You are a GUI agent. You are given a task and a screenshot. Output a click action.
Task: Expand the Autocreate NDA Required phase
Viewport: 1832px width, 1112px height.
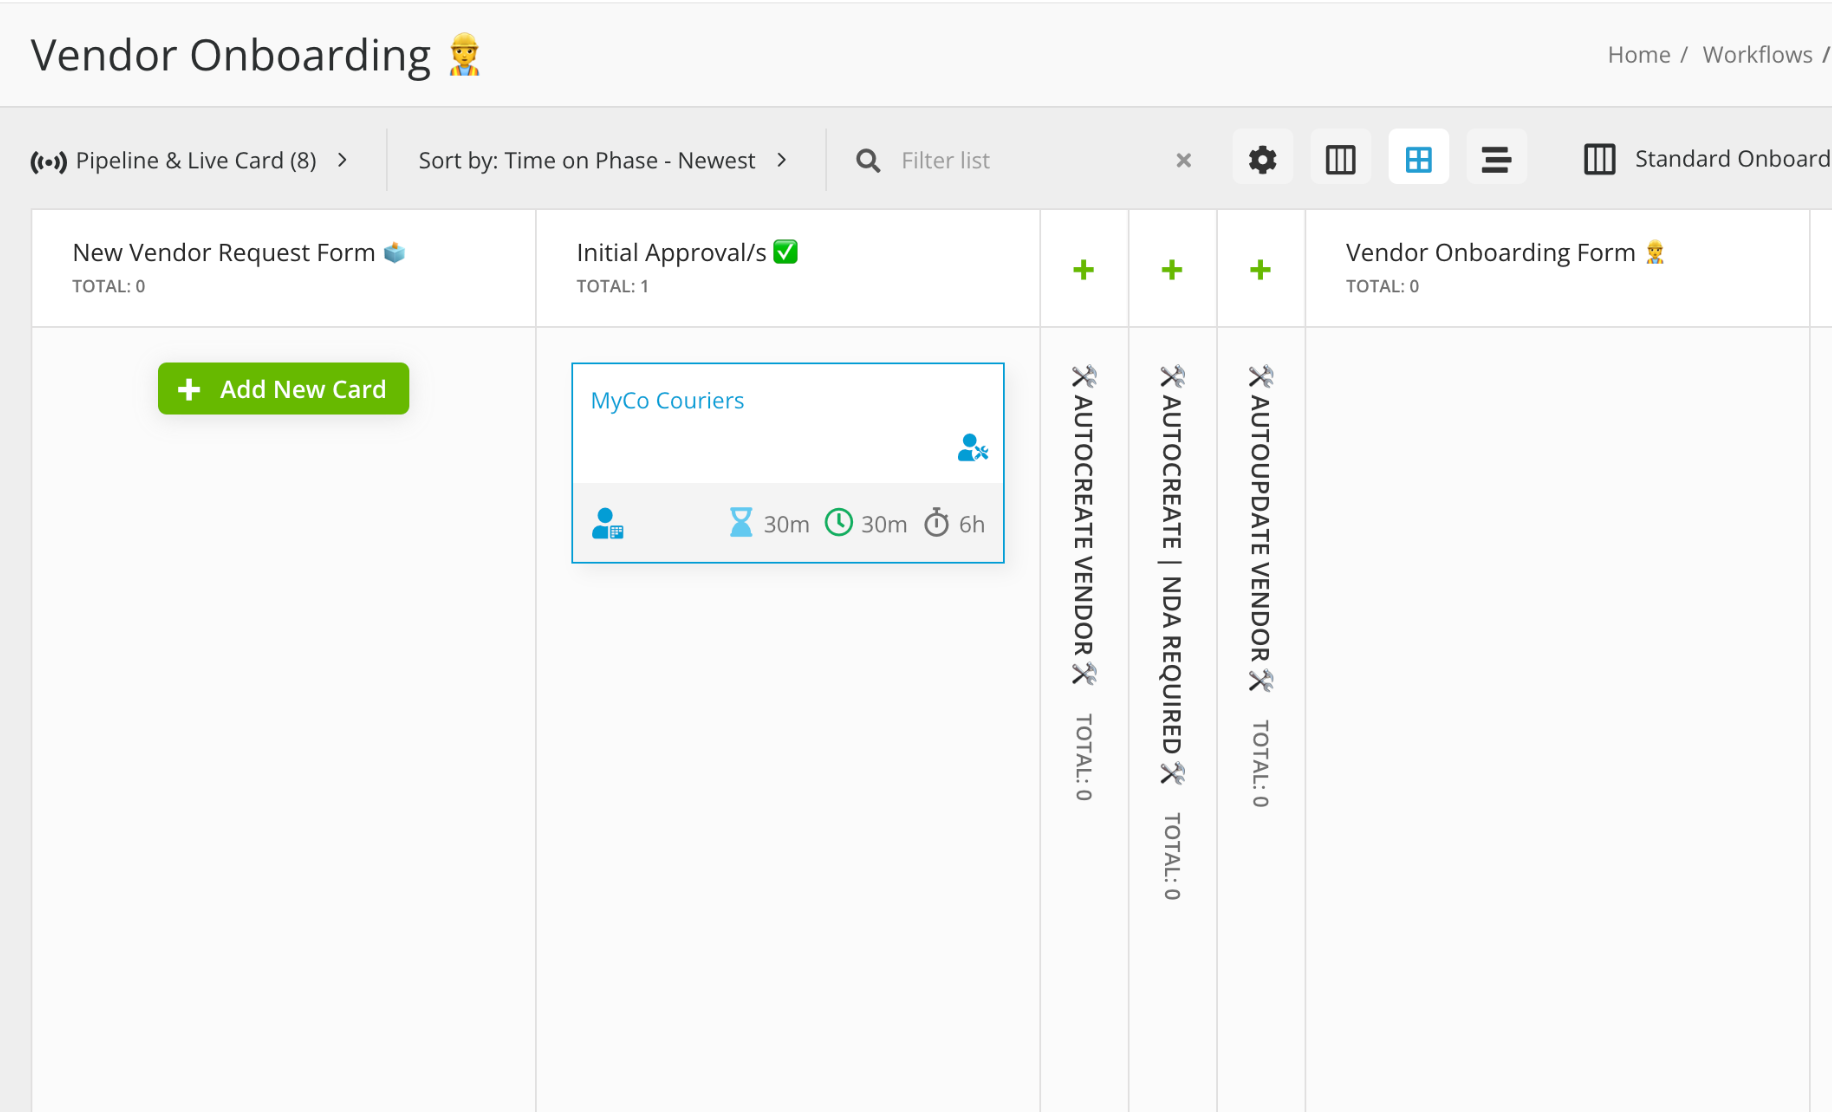pos(1172,270)
